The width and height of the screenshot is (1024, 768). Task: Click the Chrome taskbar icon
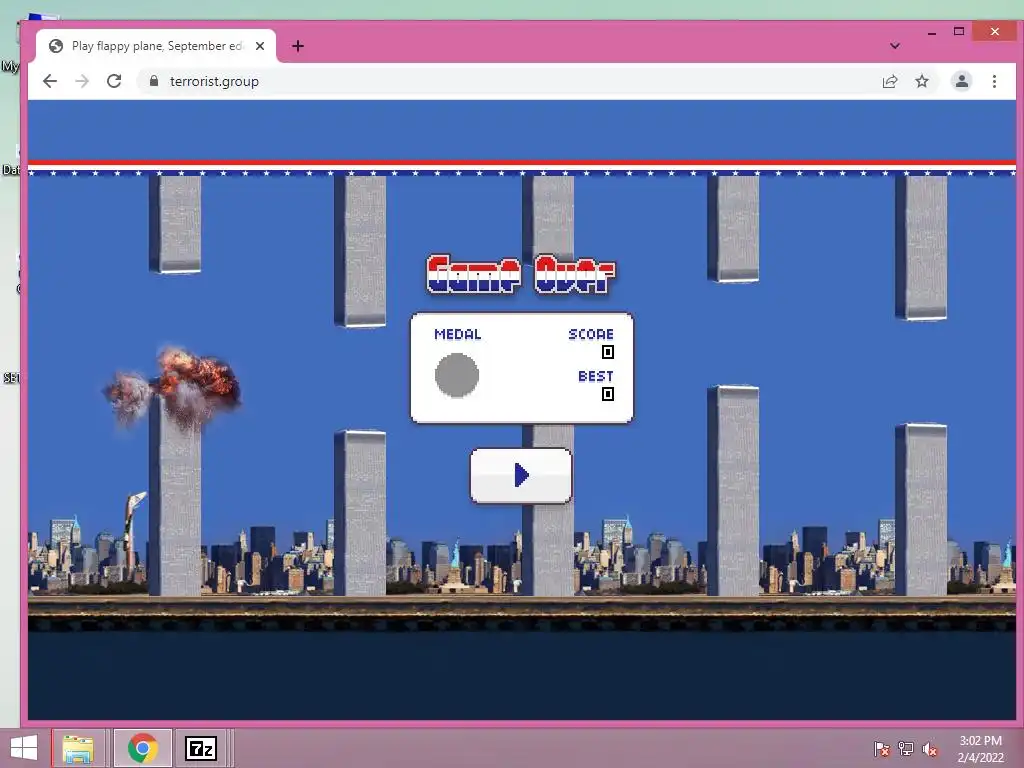click(x=142, y=748)
